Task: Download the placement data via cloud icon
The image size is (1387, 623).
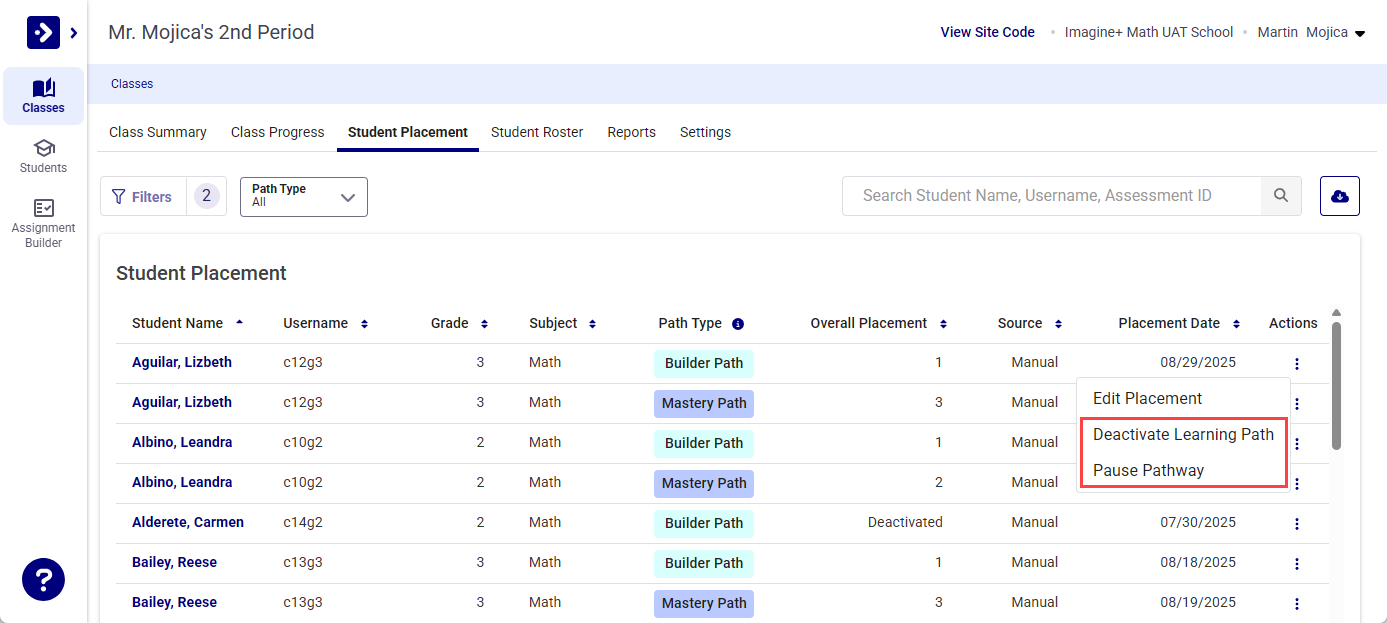Action: (x=1340, y=196)
